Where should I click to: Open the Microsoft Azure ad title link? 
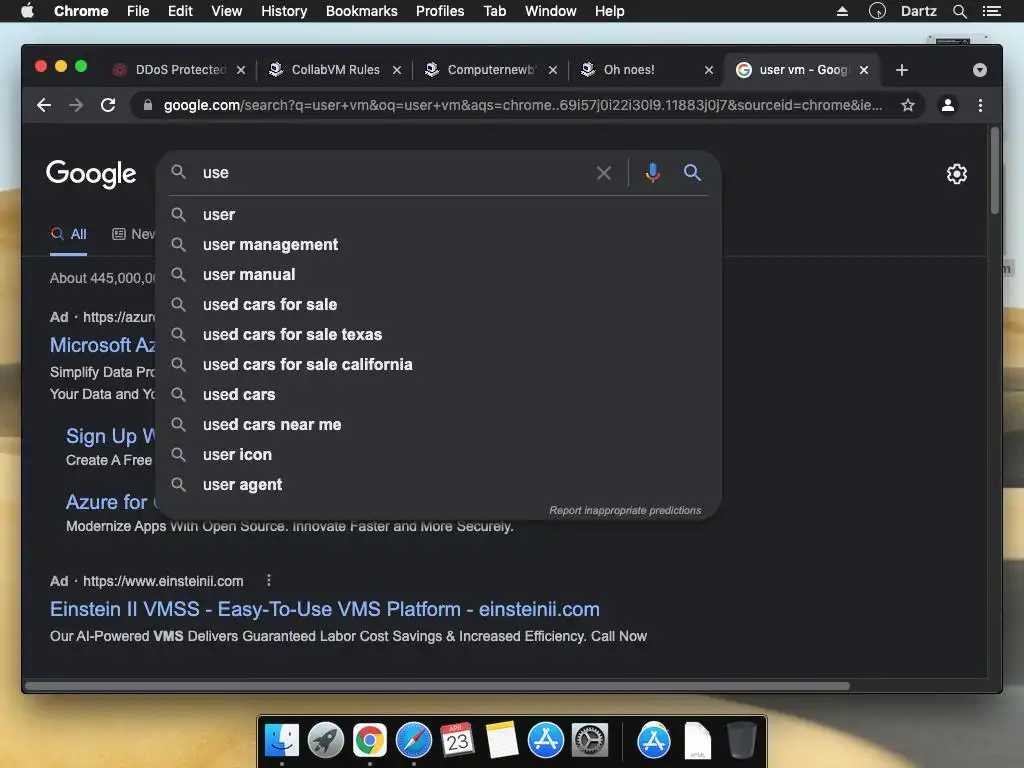(103, 345)
